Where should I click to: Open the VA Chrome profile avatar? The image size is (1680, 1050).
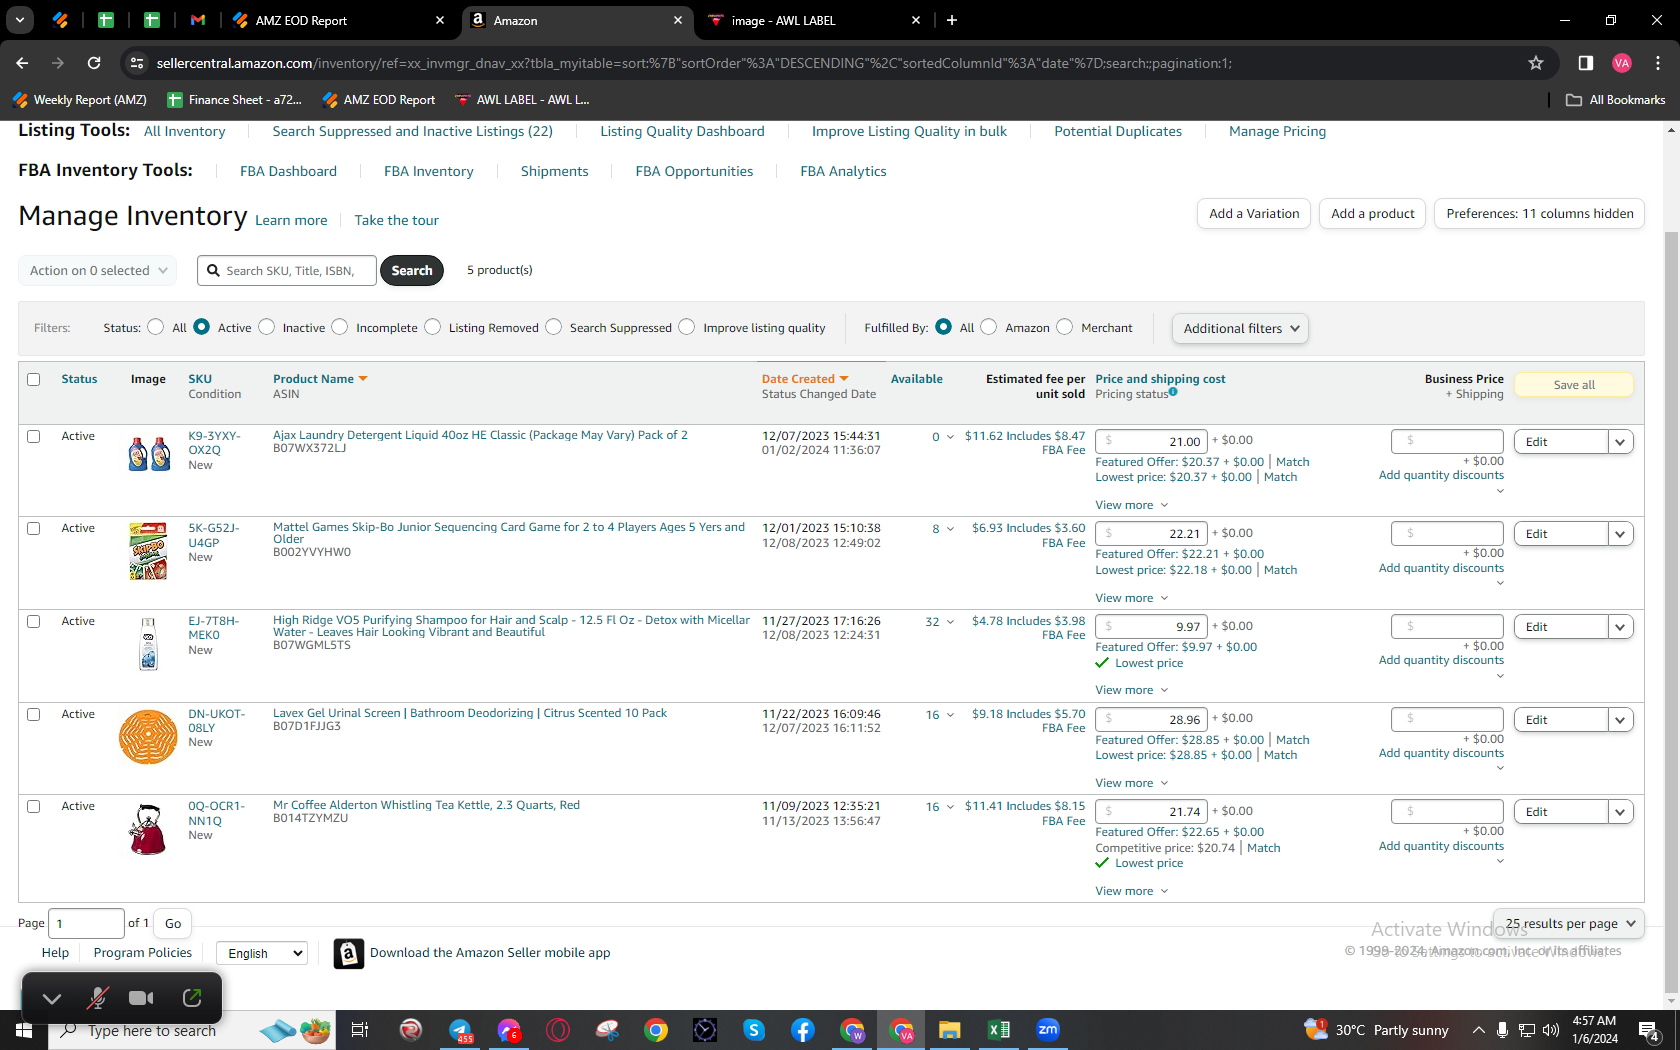(1622, 63)
